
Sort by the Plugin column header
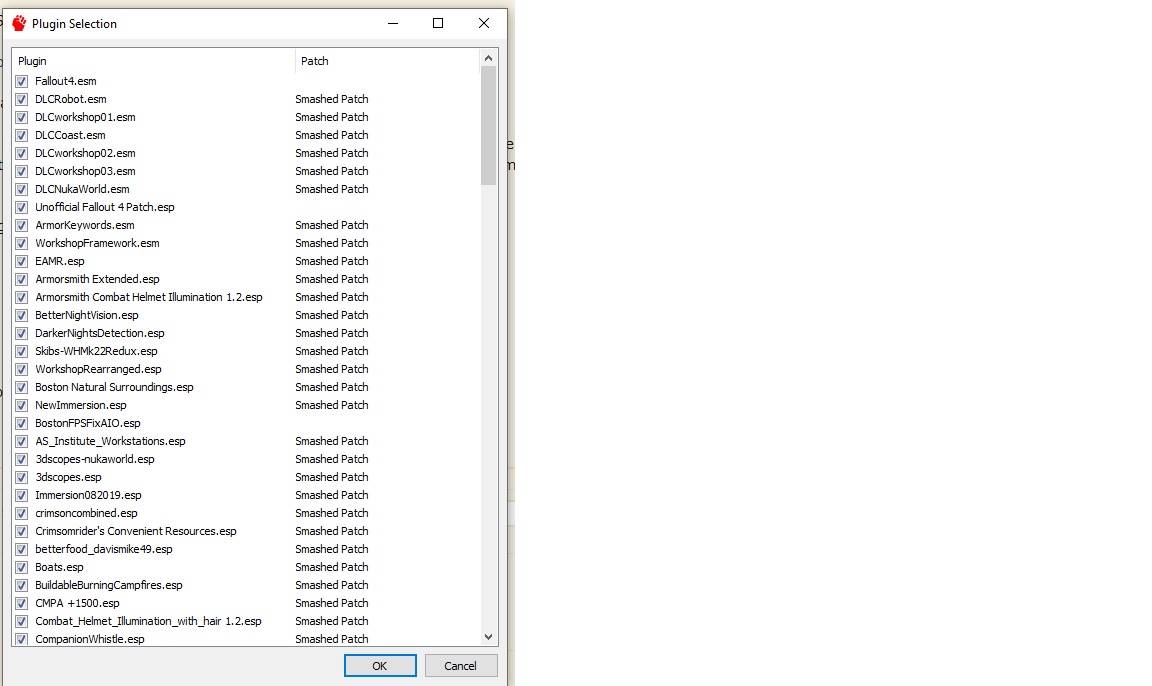[x=154, y=61]
